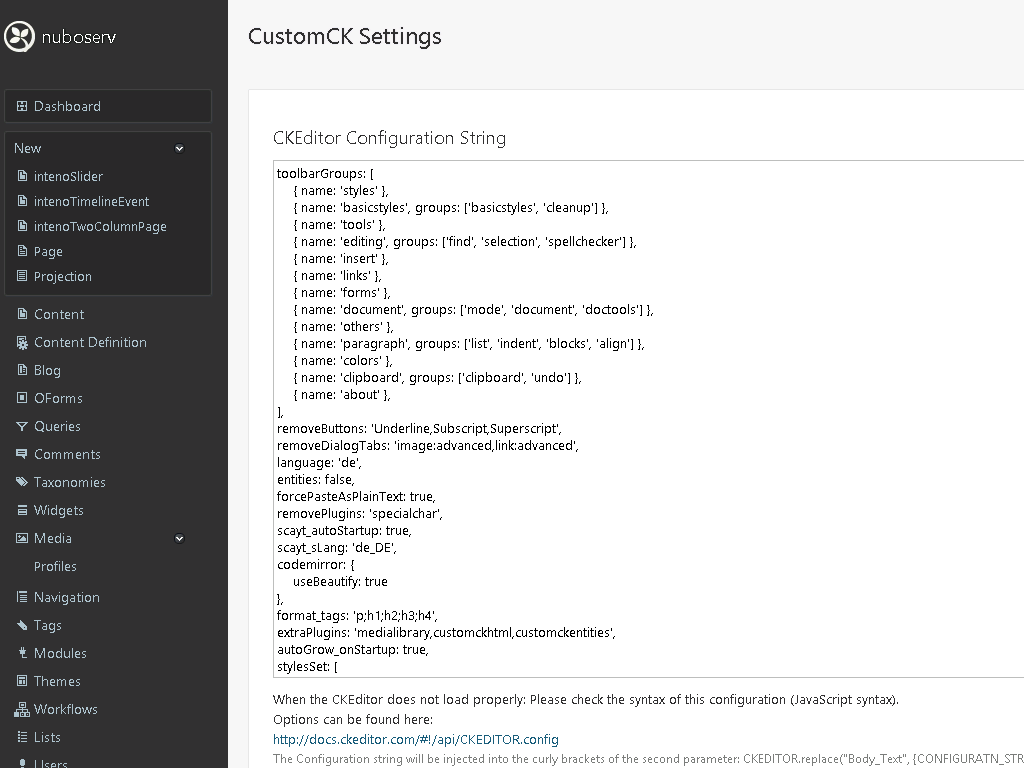Screen dimensions: 1024x768
Task: Click the Blog page icon
Action: click(23, 370)
